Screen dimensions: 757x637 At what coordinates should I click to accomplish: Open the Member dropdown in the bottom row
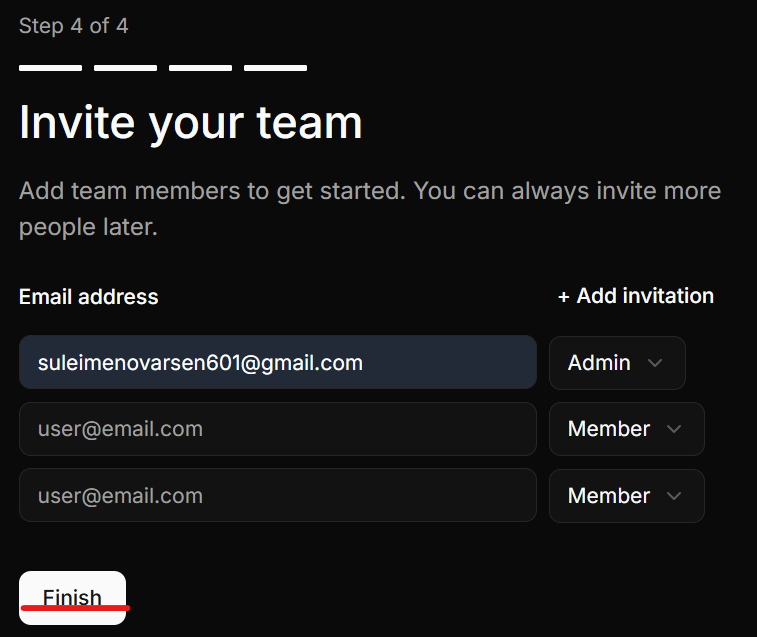(626, 496)
